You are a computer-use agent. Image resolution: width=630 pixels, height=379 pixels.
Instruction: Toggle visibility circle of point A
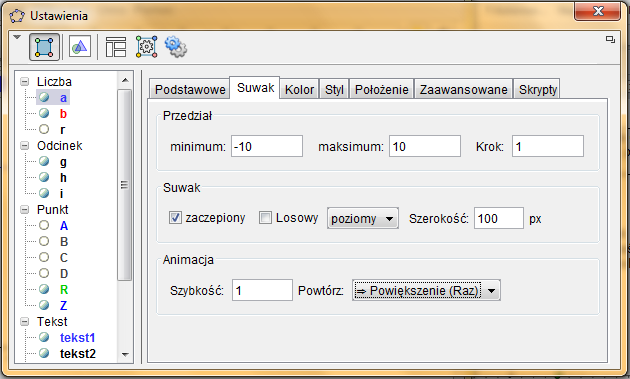pos(44,225)
